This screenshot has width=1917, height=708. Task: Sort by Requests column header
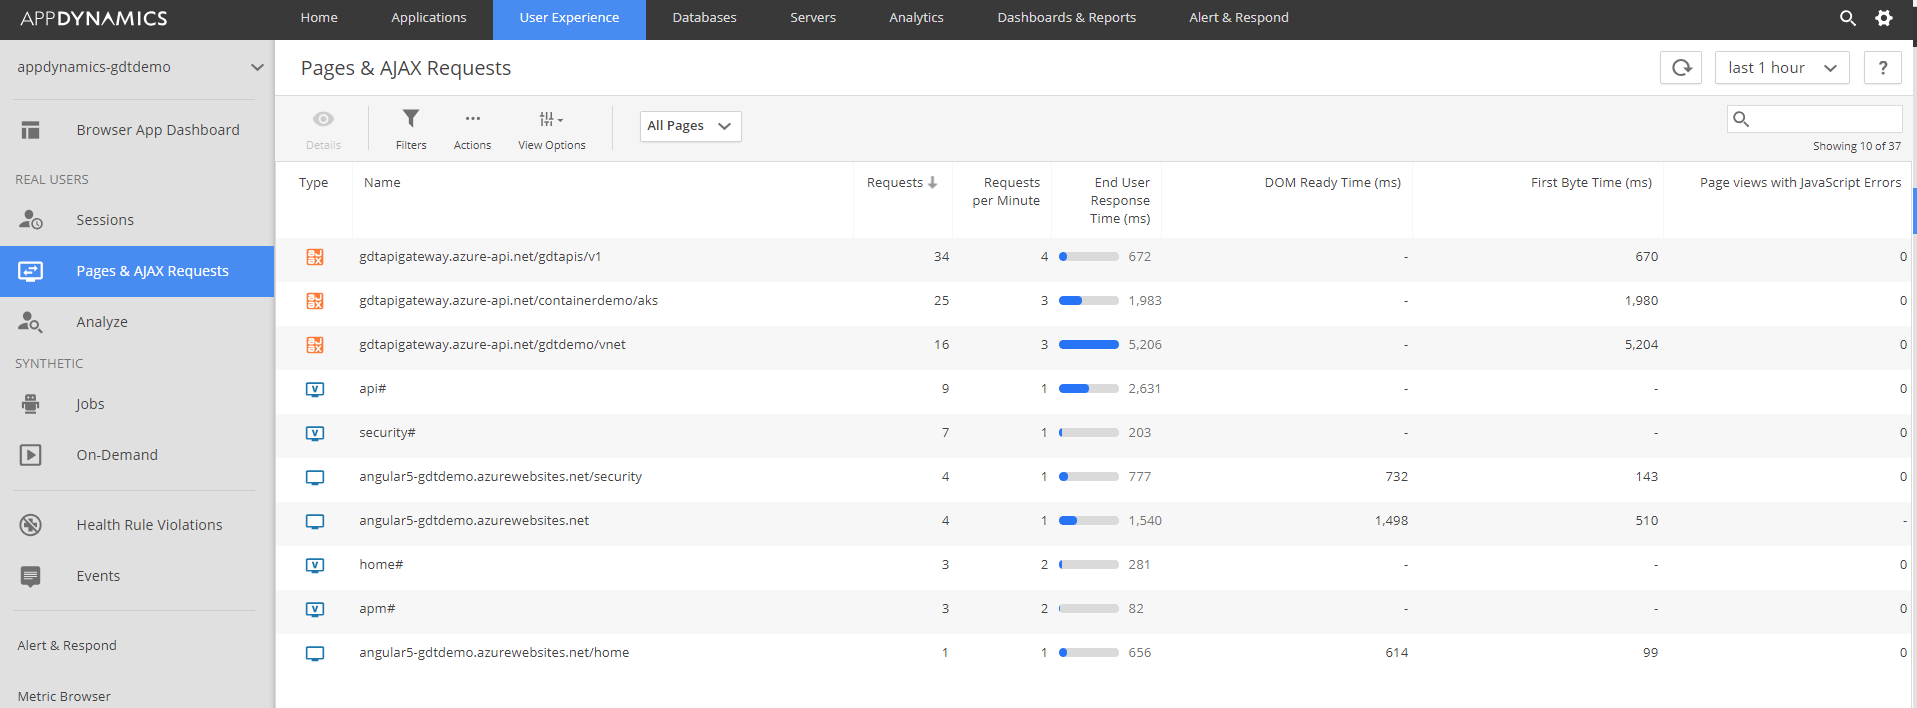click(x=901, y=182)
